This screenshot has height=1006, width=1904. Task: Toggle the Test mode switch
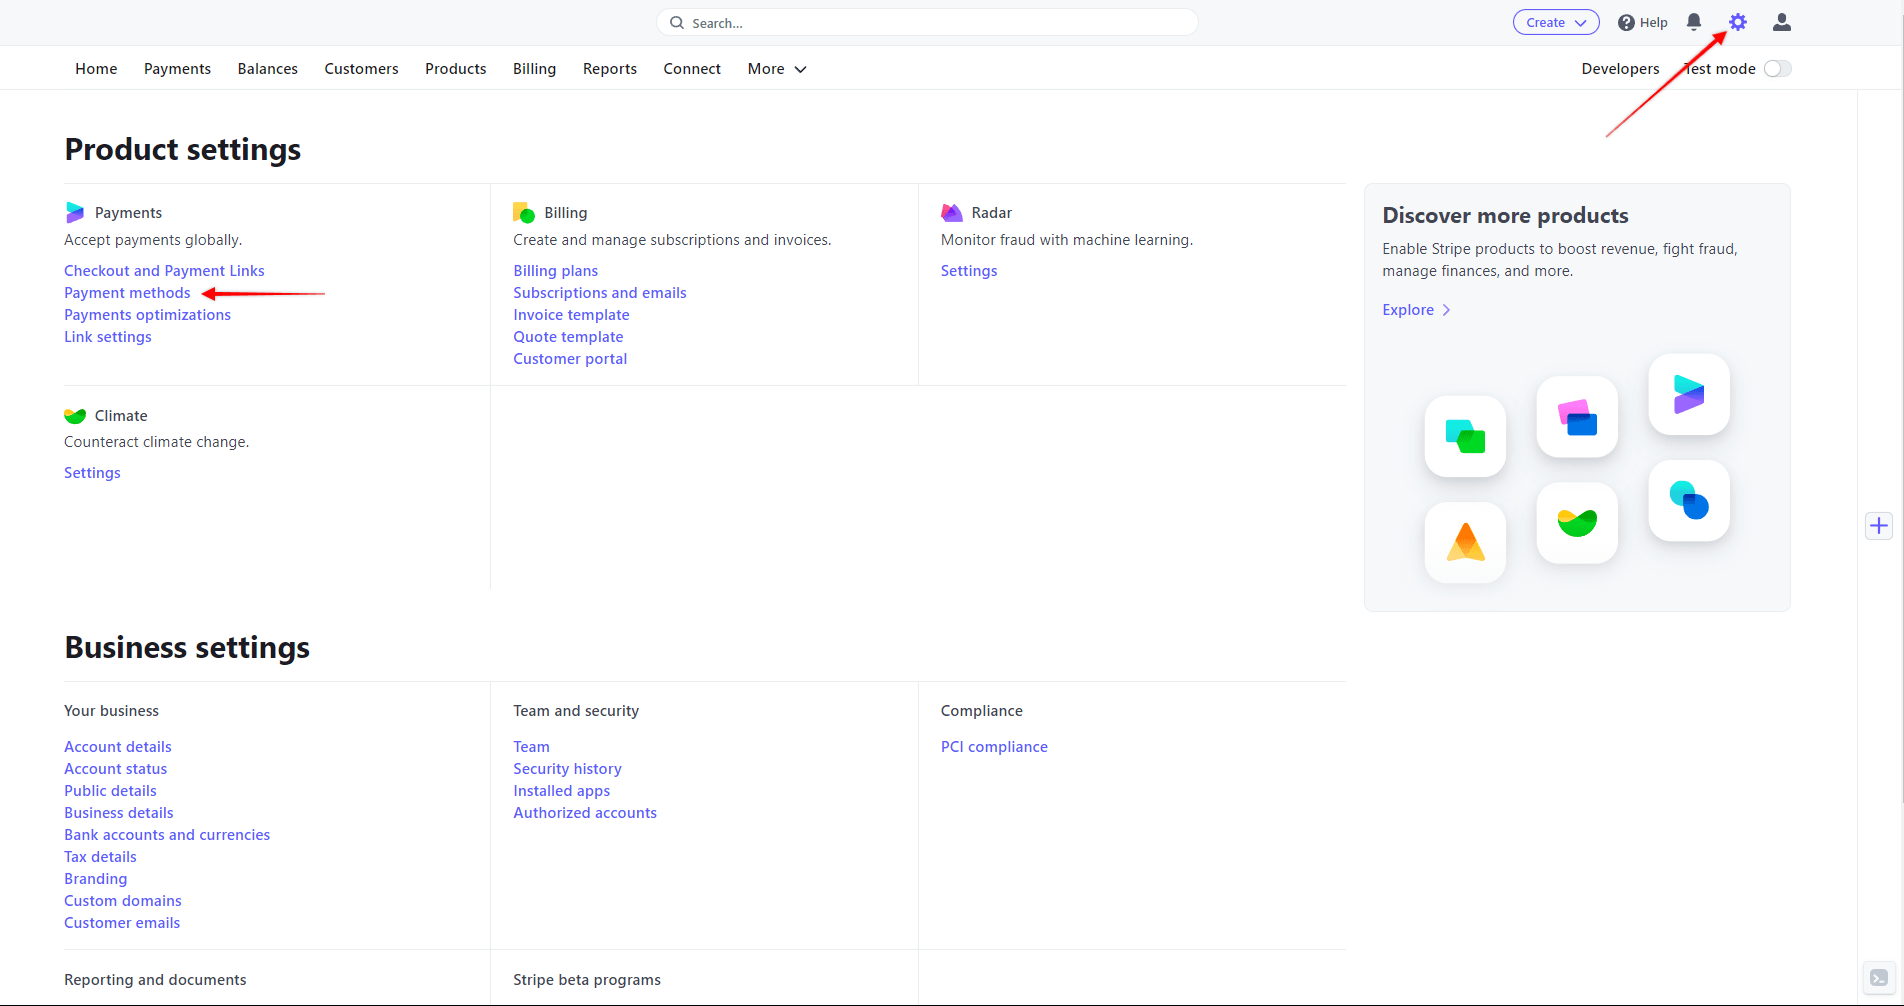point(1777,69)
